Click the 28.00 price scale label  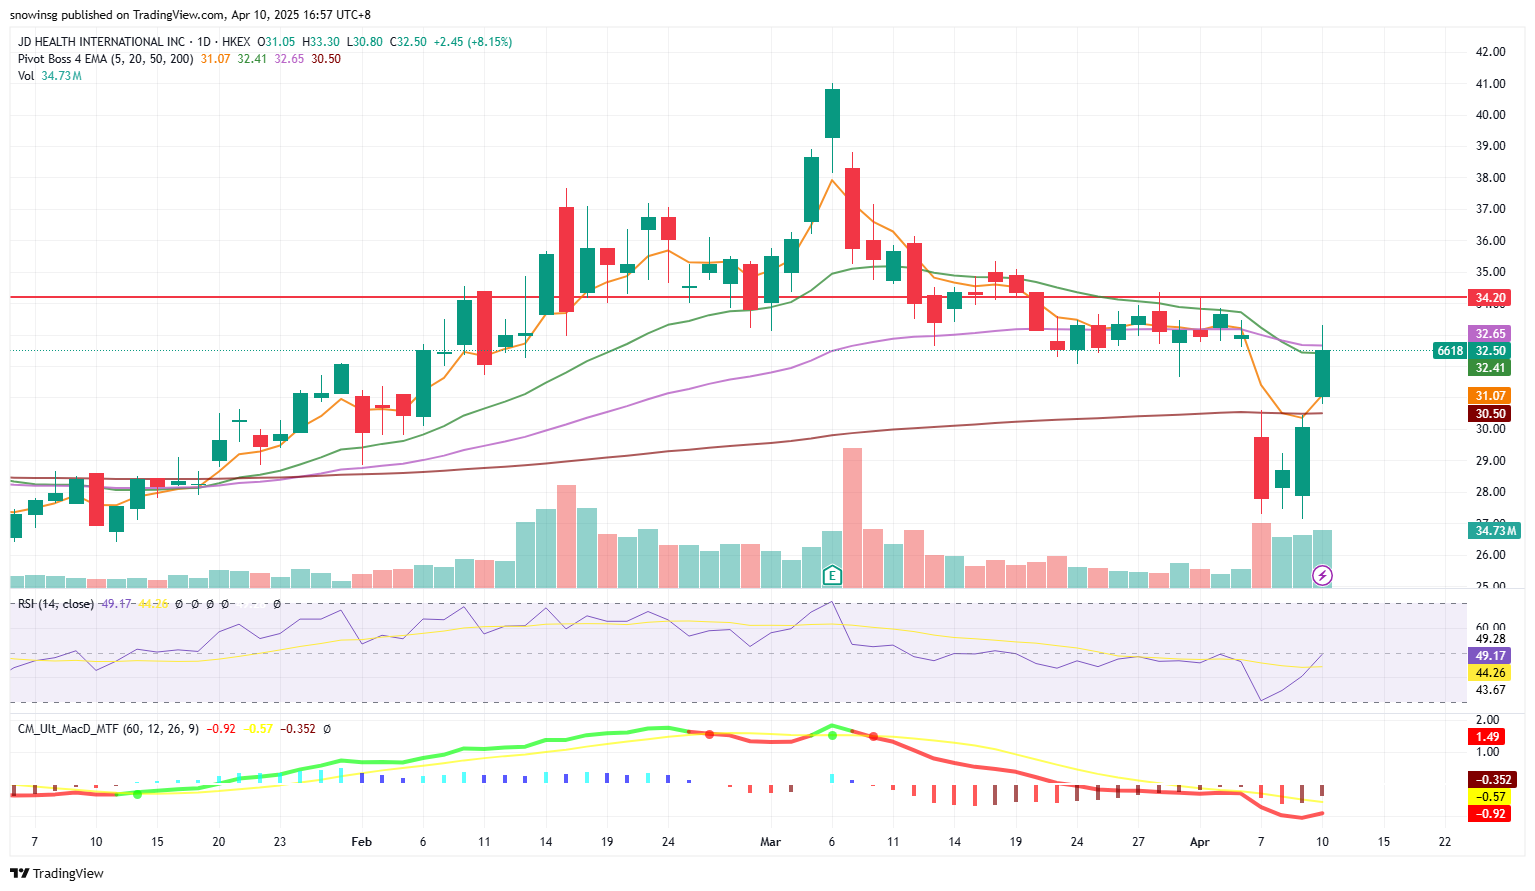(x=1490, y=492)
